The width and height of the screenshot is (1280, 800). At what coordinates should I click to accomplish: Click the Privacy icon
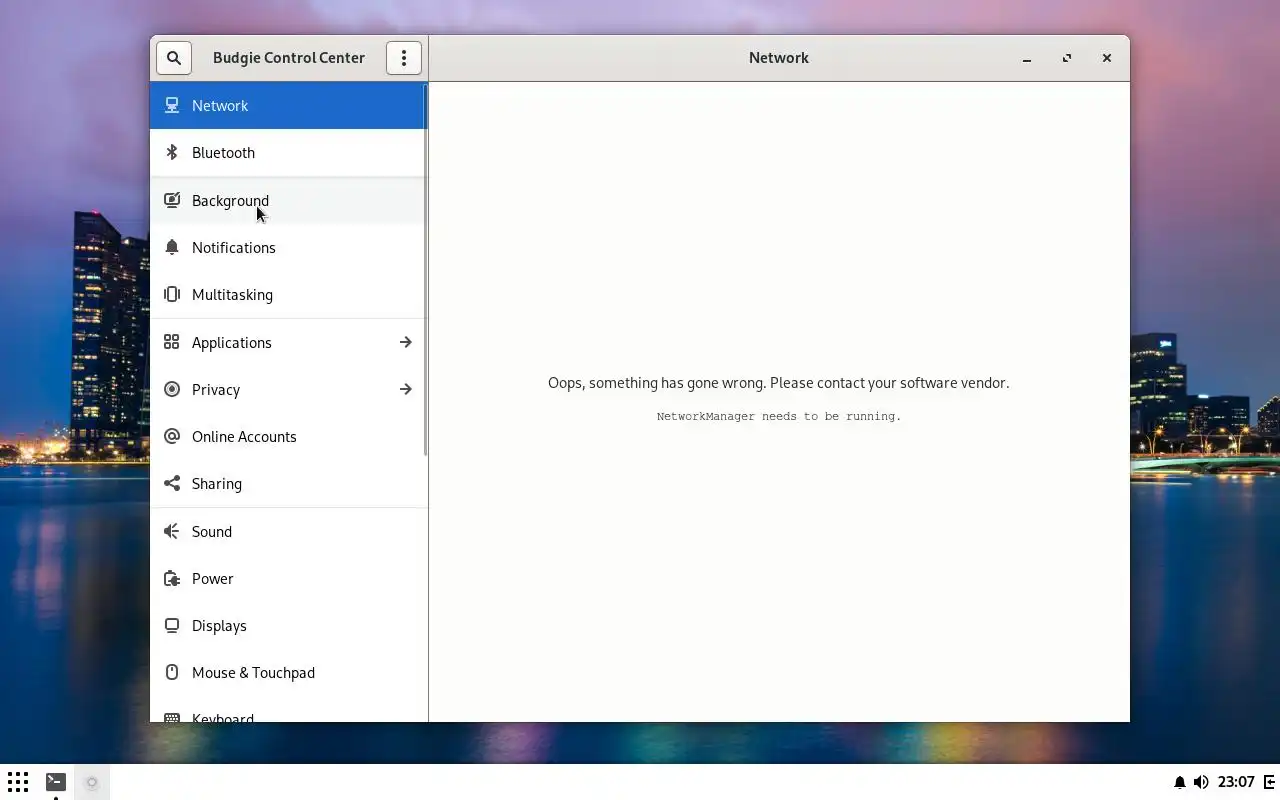[172, 389]
